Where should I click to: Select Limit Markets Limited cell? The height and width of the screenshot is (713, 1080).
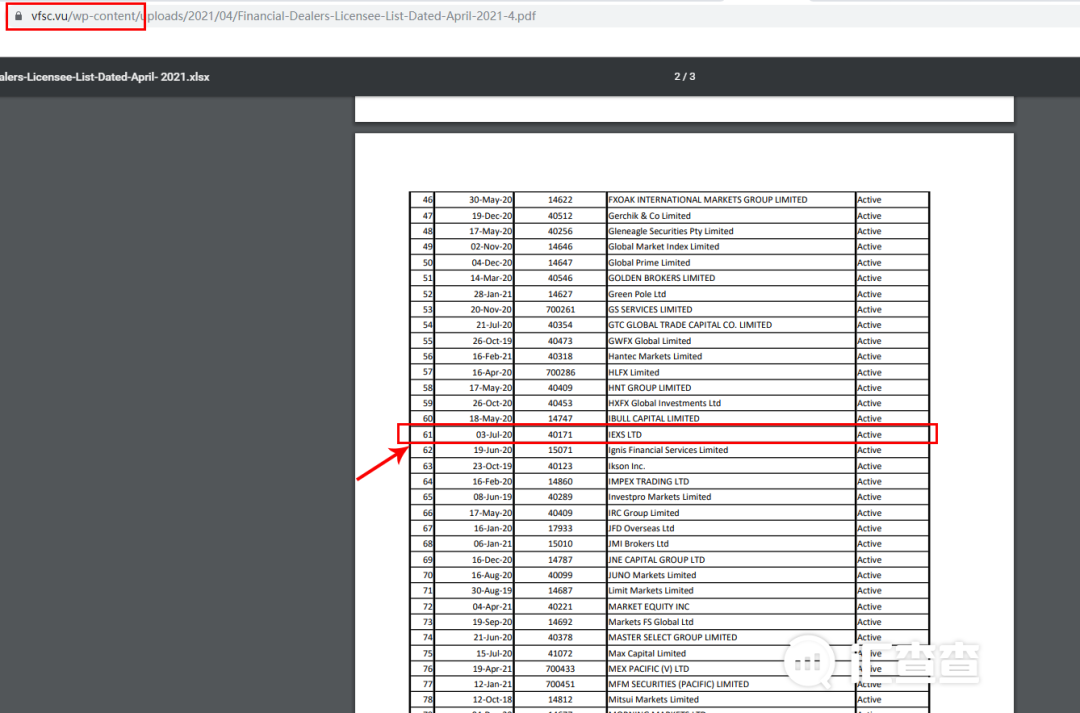(x=731, y=591)
